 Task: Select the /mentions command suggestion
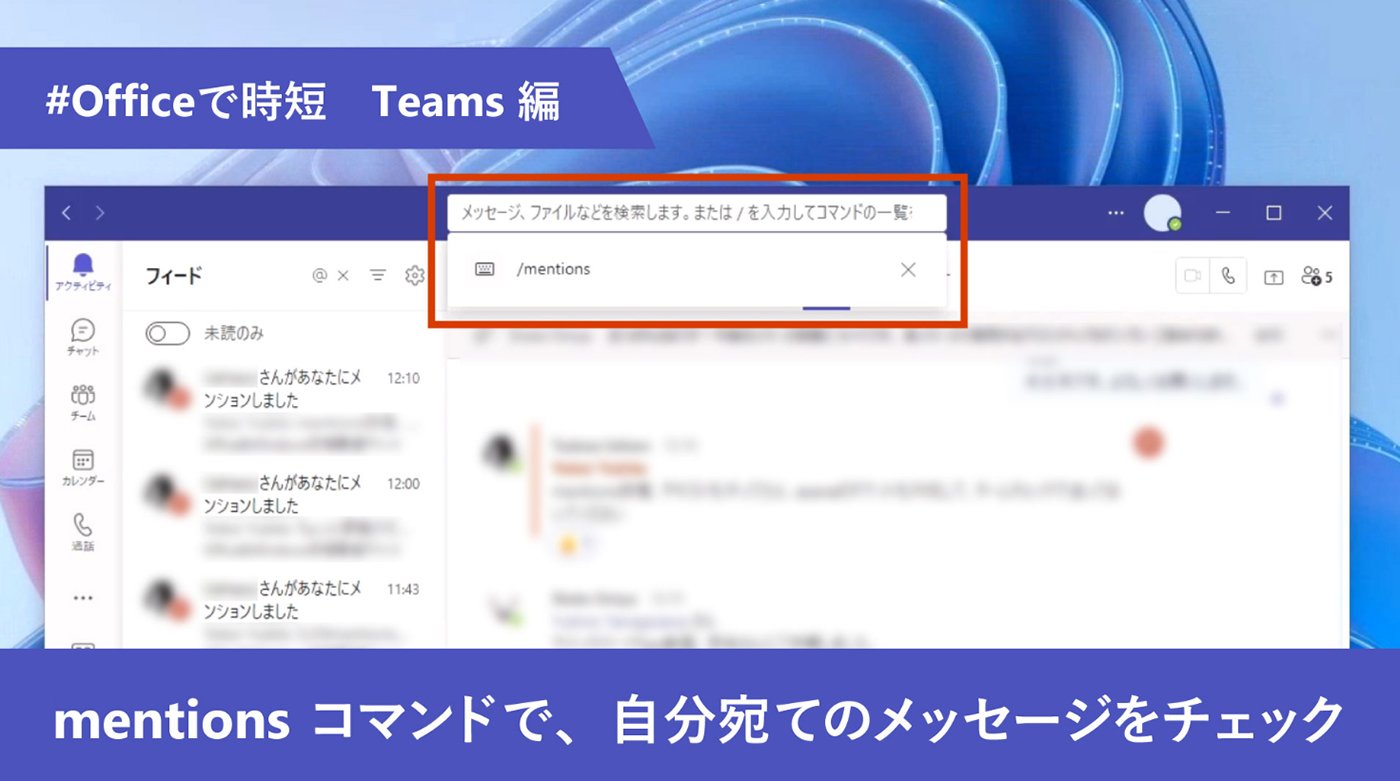click(697, 269)
